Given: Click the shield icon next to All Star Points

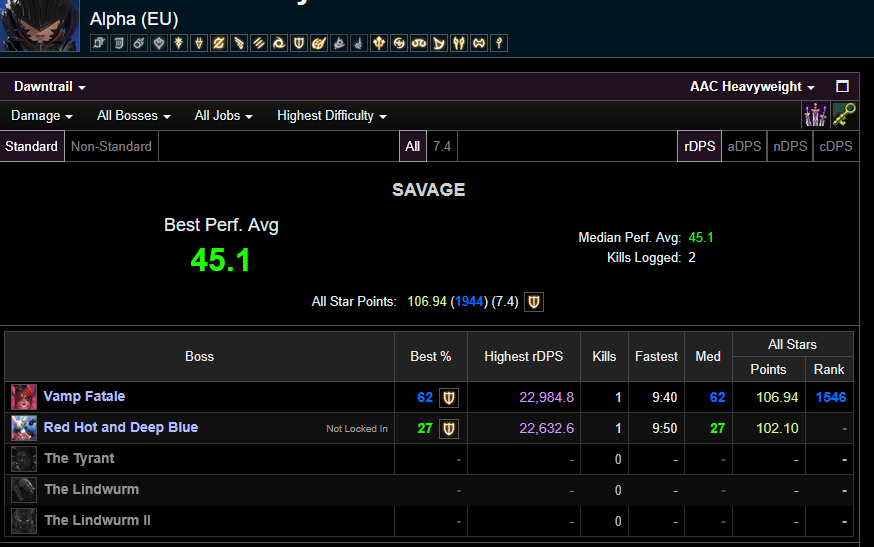Looking at the screenshot, I should click(x=533, y=302).
